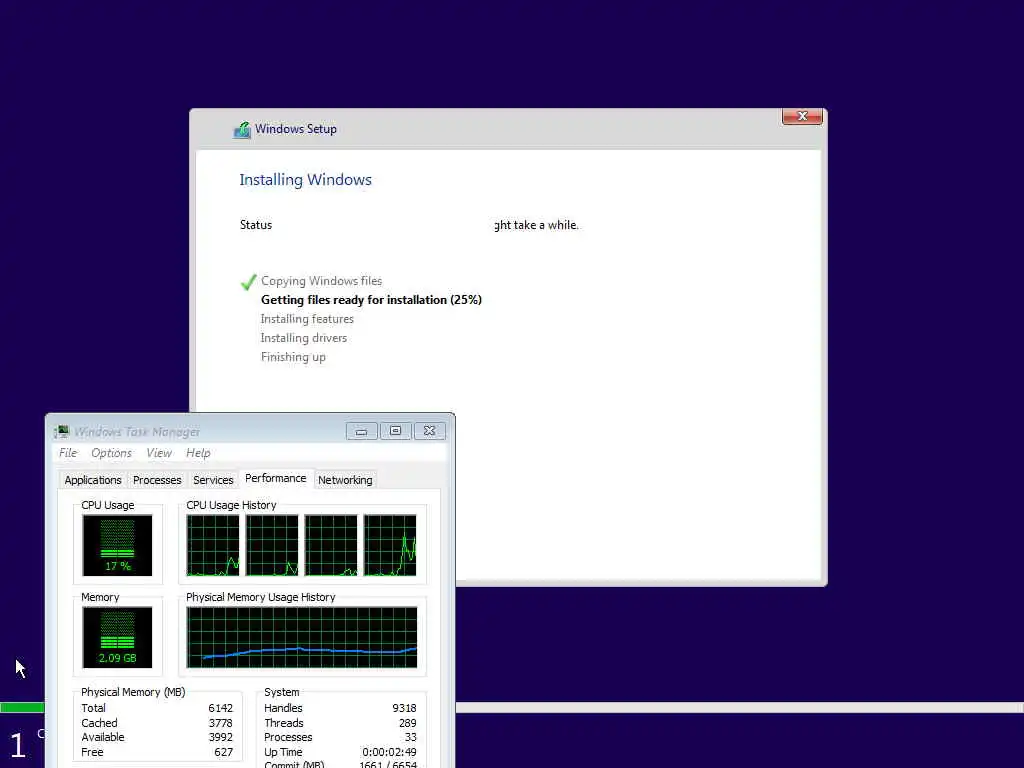This screenshot has width=1024, height=768.
Task: Switch to the Services tab
Action: pos(213,480)
